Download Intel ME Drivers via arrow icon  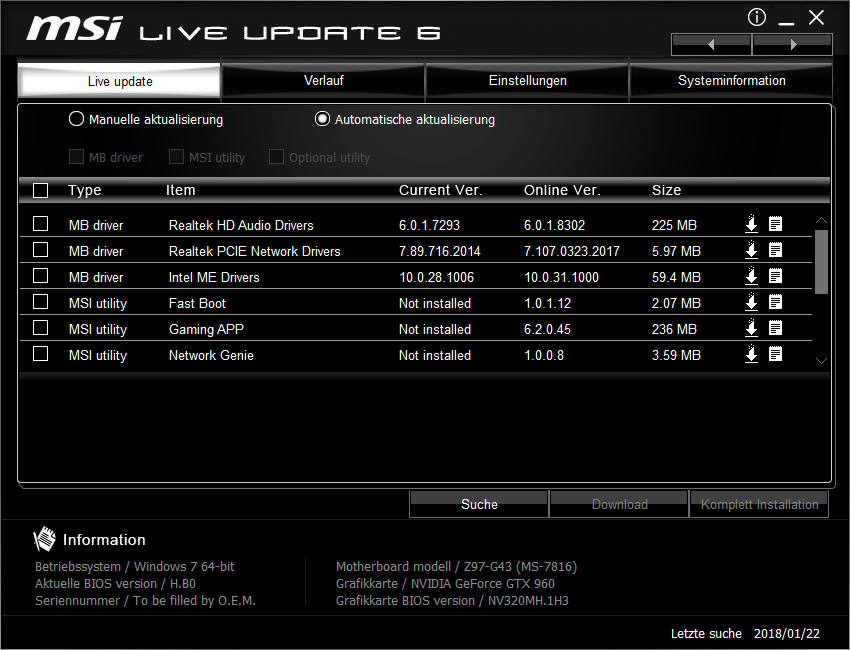pyautogui.click(x=751, y=276)
